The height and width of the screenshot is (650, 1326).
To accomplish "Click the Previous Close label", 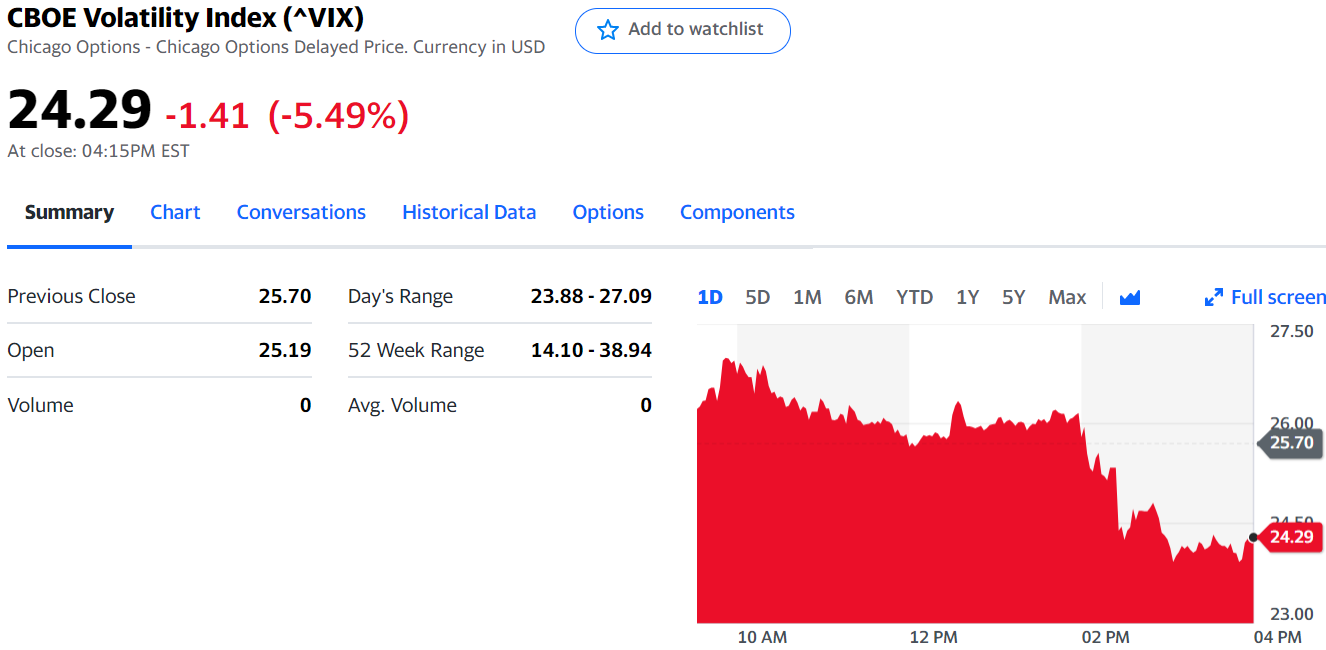I will (x=71, y=296).
